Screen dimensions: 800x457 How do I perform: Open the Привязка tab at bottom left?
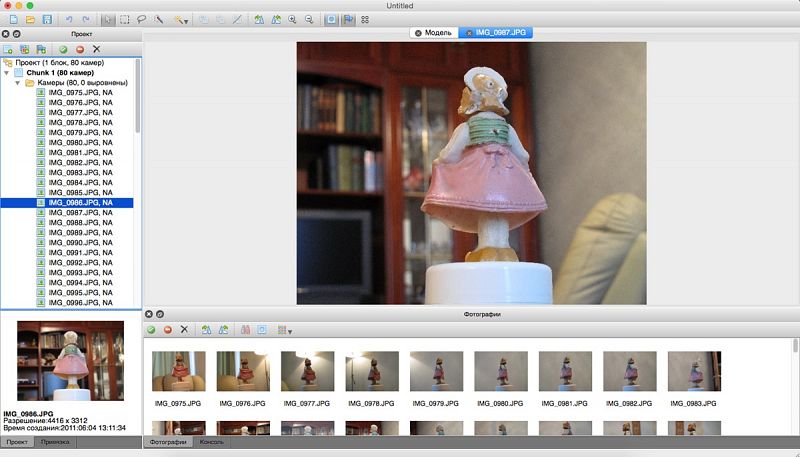coord(55,441)
